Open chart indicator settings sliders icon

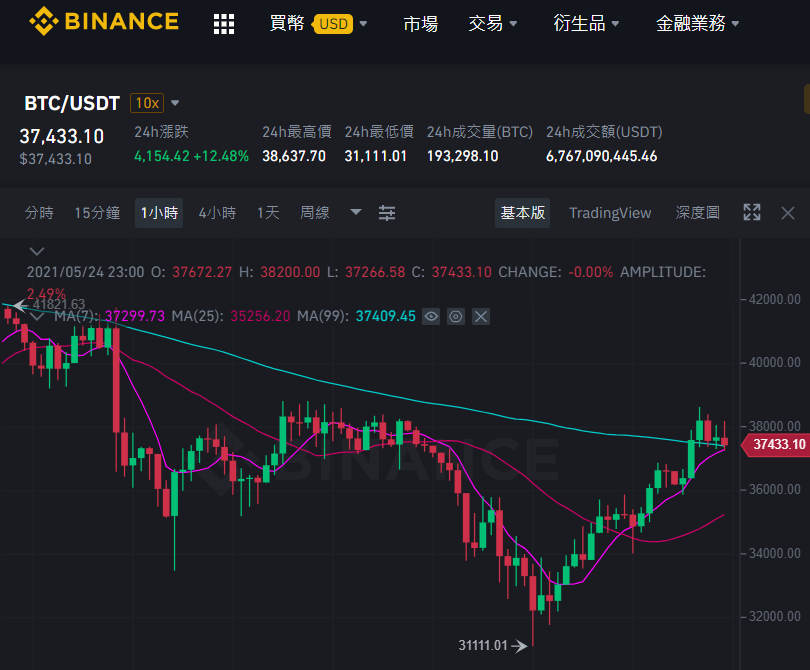click(386, 213)
